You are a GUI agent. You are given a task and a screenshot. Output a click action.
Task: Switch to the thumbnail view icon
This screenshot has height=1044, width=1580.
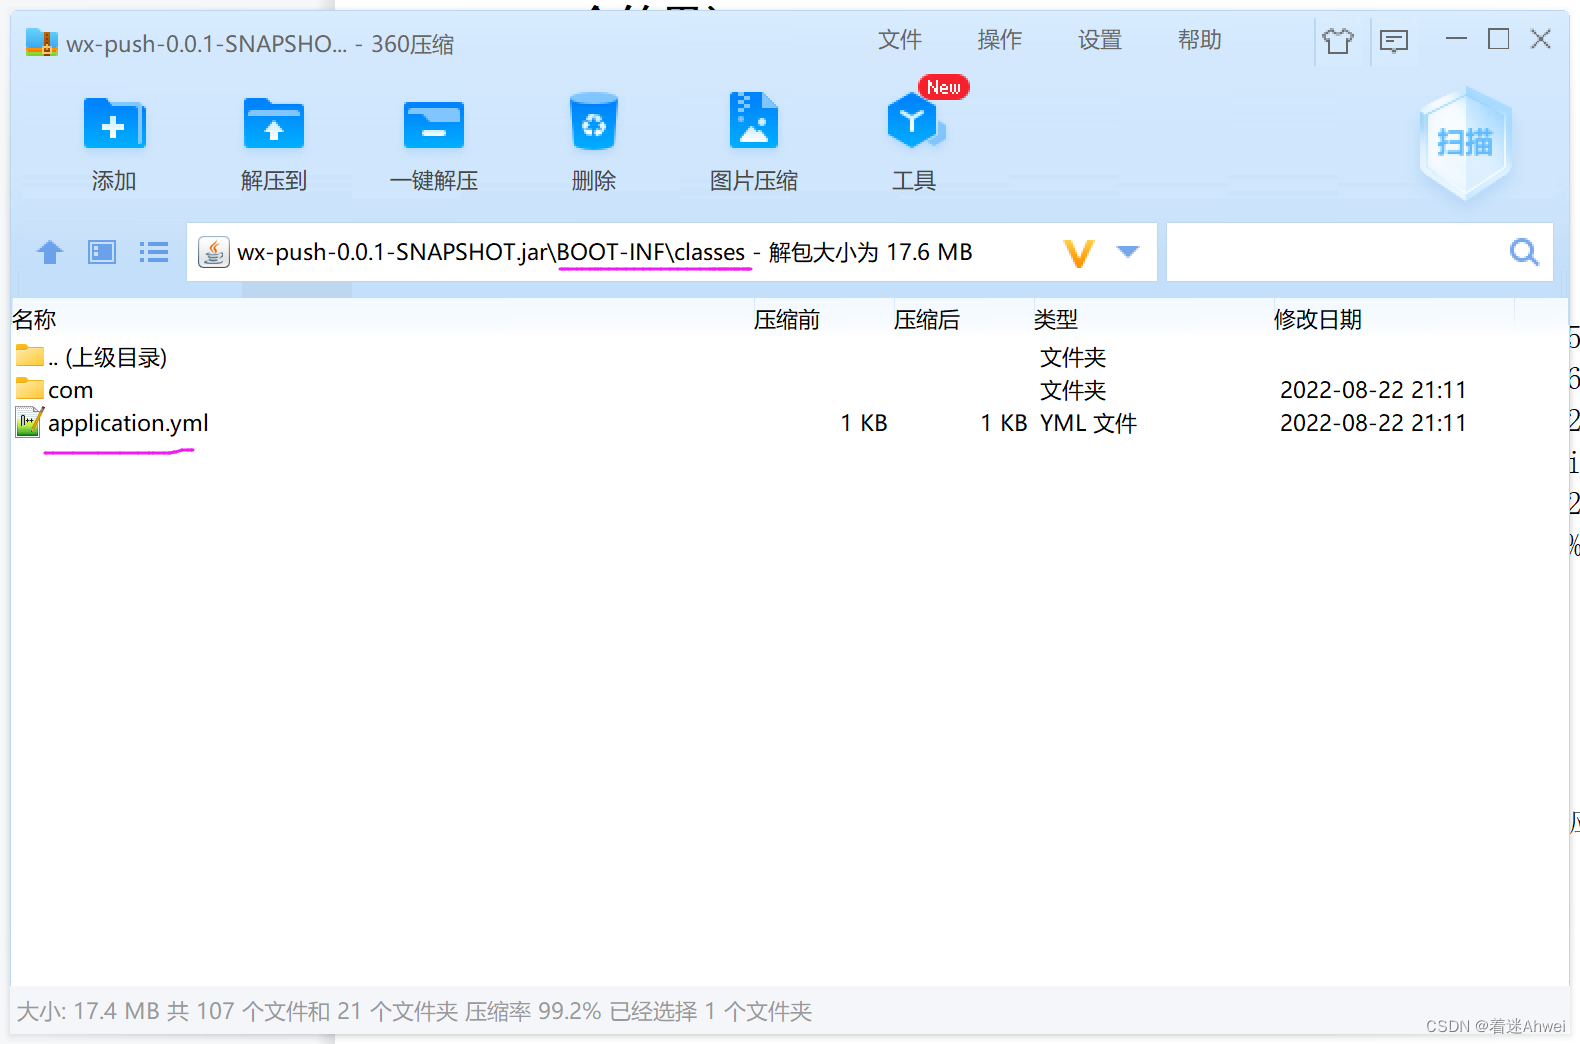pos(102,252)
